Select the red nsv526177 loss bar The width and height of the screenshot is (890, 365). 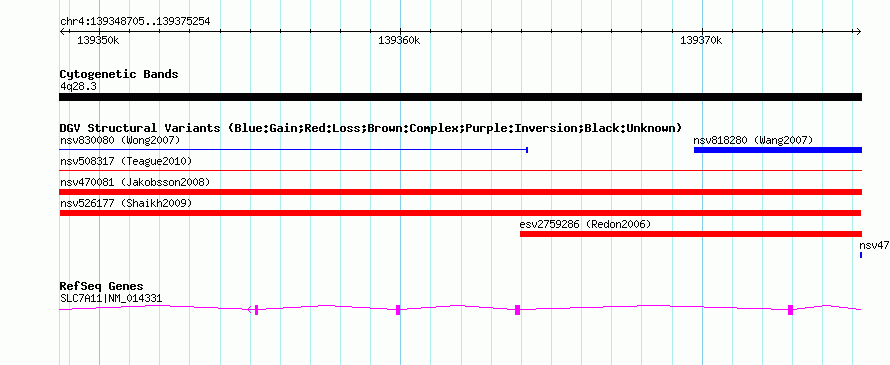click(460, 213)
